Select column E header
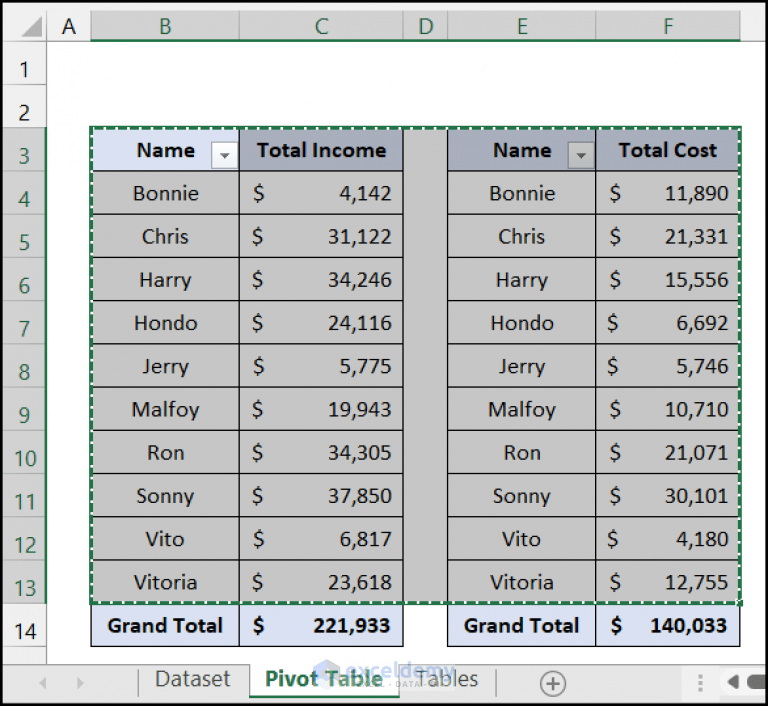The width and height of the screenshot is (768, 706). 522,26
